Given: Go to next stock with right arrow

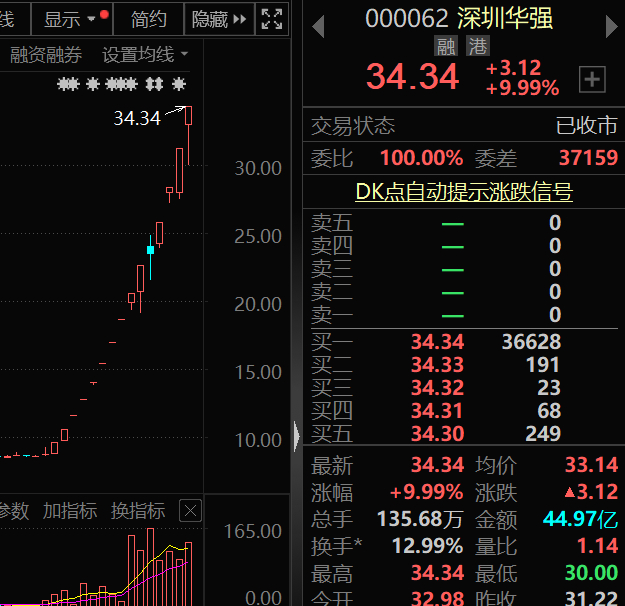Looking at the screenshot, I should (x=611, y=27).
